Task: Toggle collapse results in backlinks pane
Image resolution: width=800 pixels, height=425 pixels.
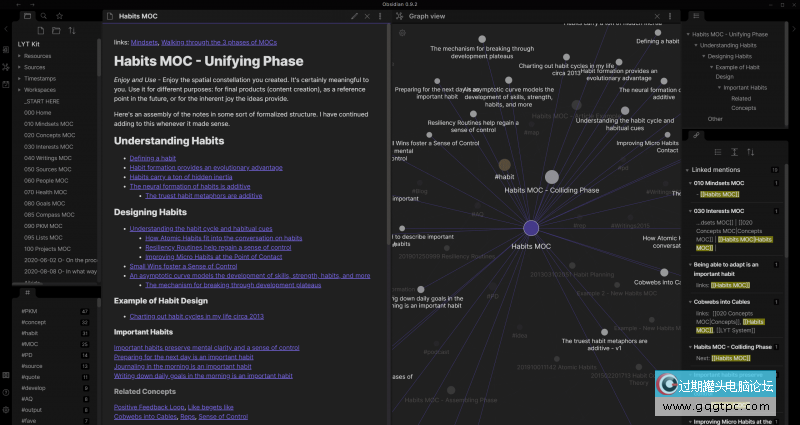Action: [716, 152]
